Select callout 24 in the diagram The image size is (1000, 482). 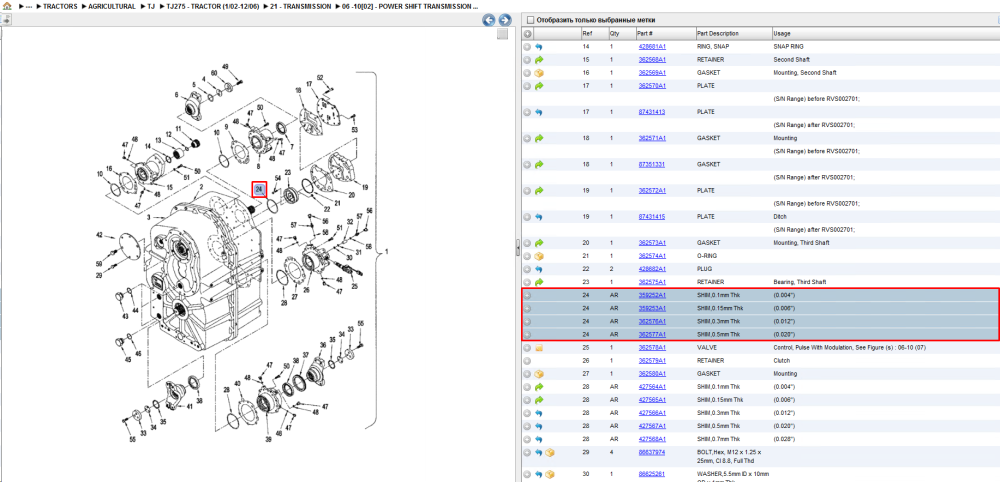click(259, 189)
